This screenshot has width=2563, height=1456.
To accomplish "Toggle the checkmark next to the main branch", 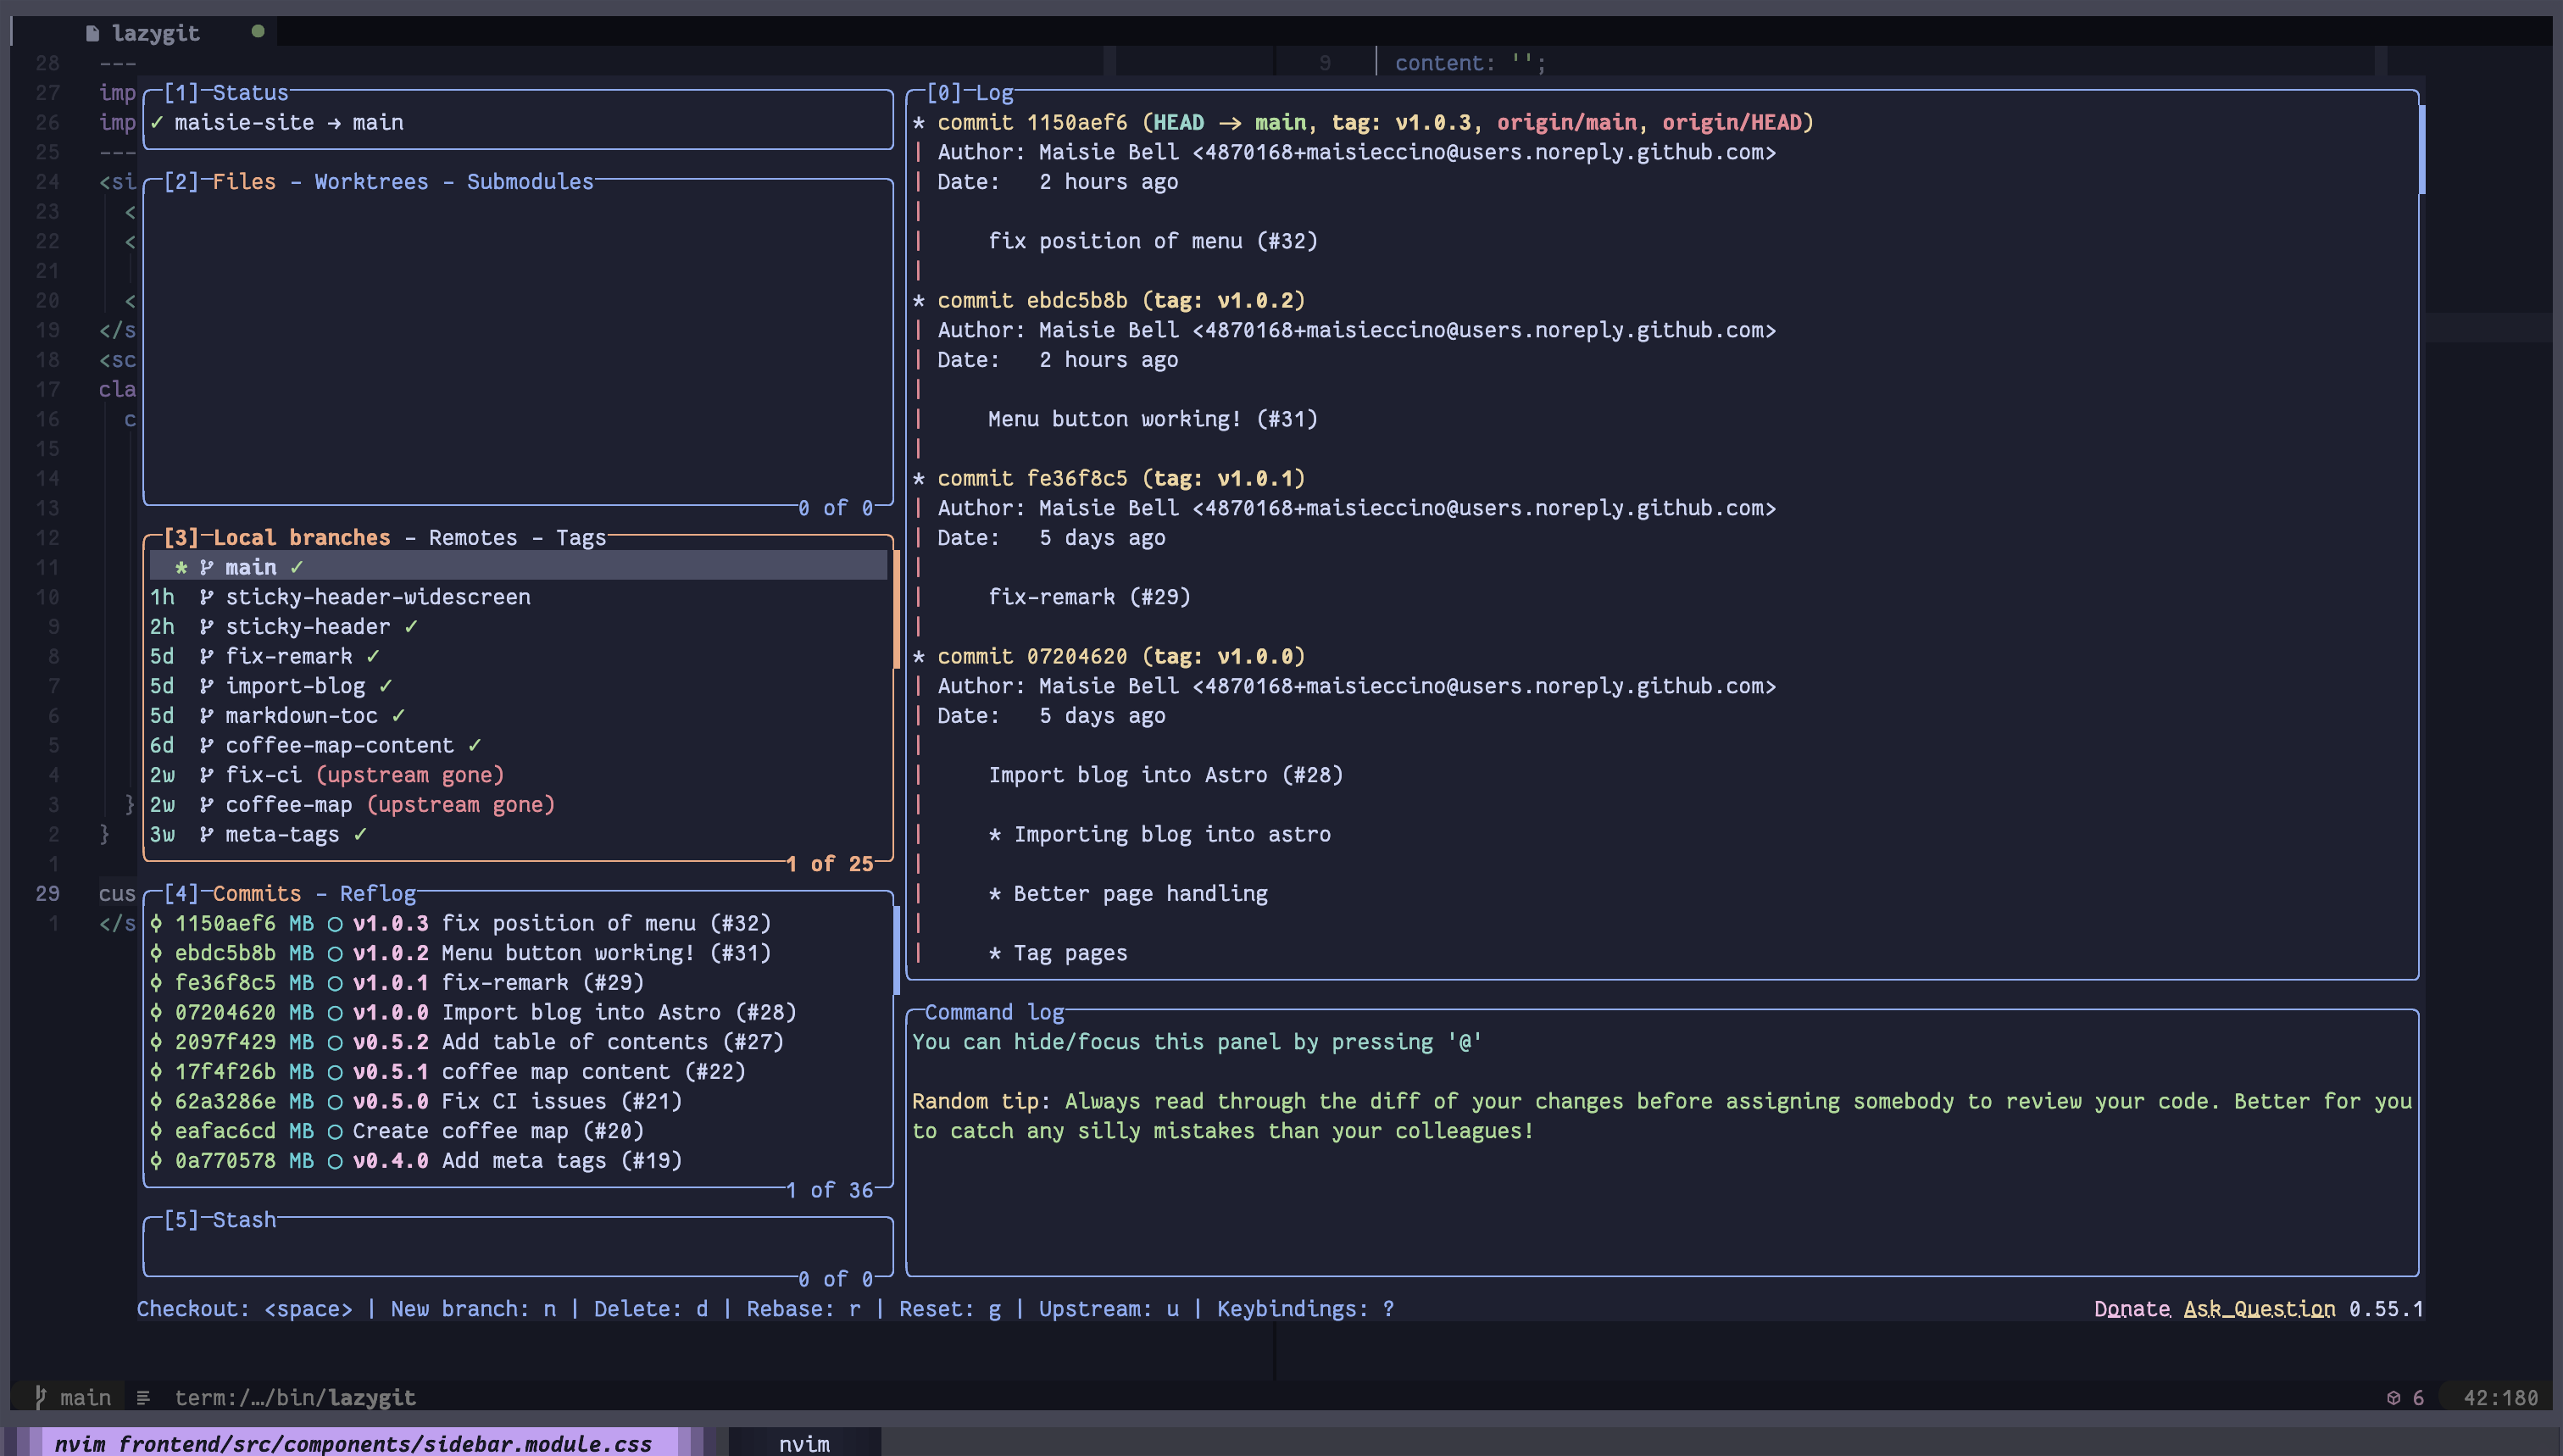I will 297,566.
